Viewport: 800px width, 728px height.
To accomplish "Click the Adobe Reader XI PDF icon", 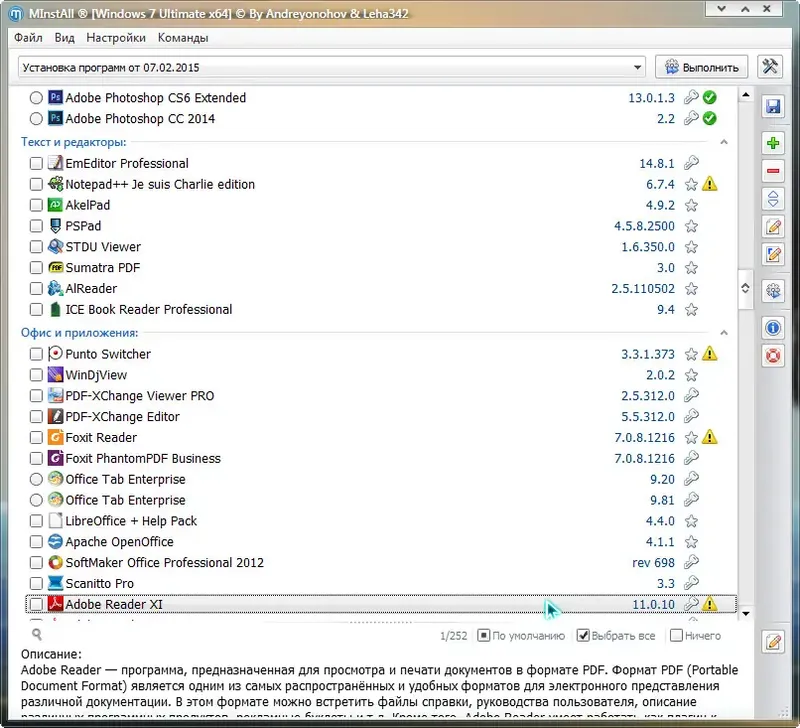I will pos(55,604).
